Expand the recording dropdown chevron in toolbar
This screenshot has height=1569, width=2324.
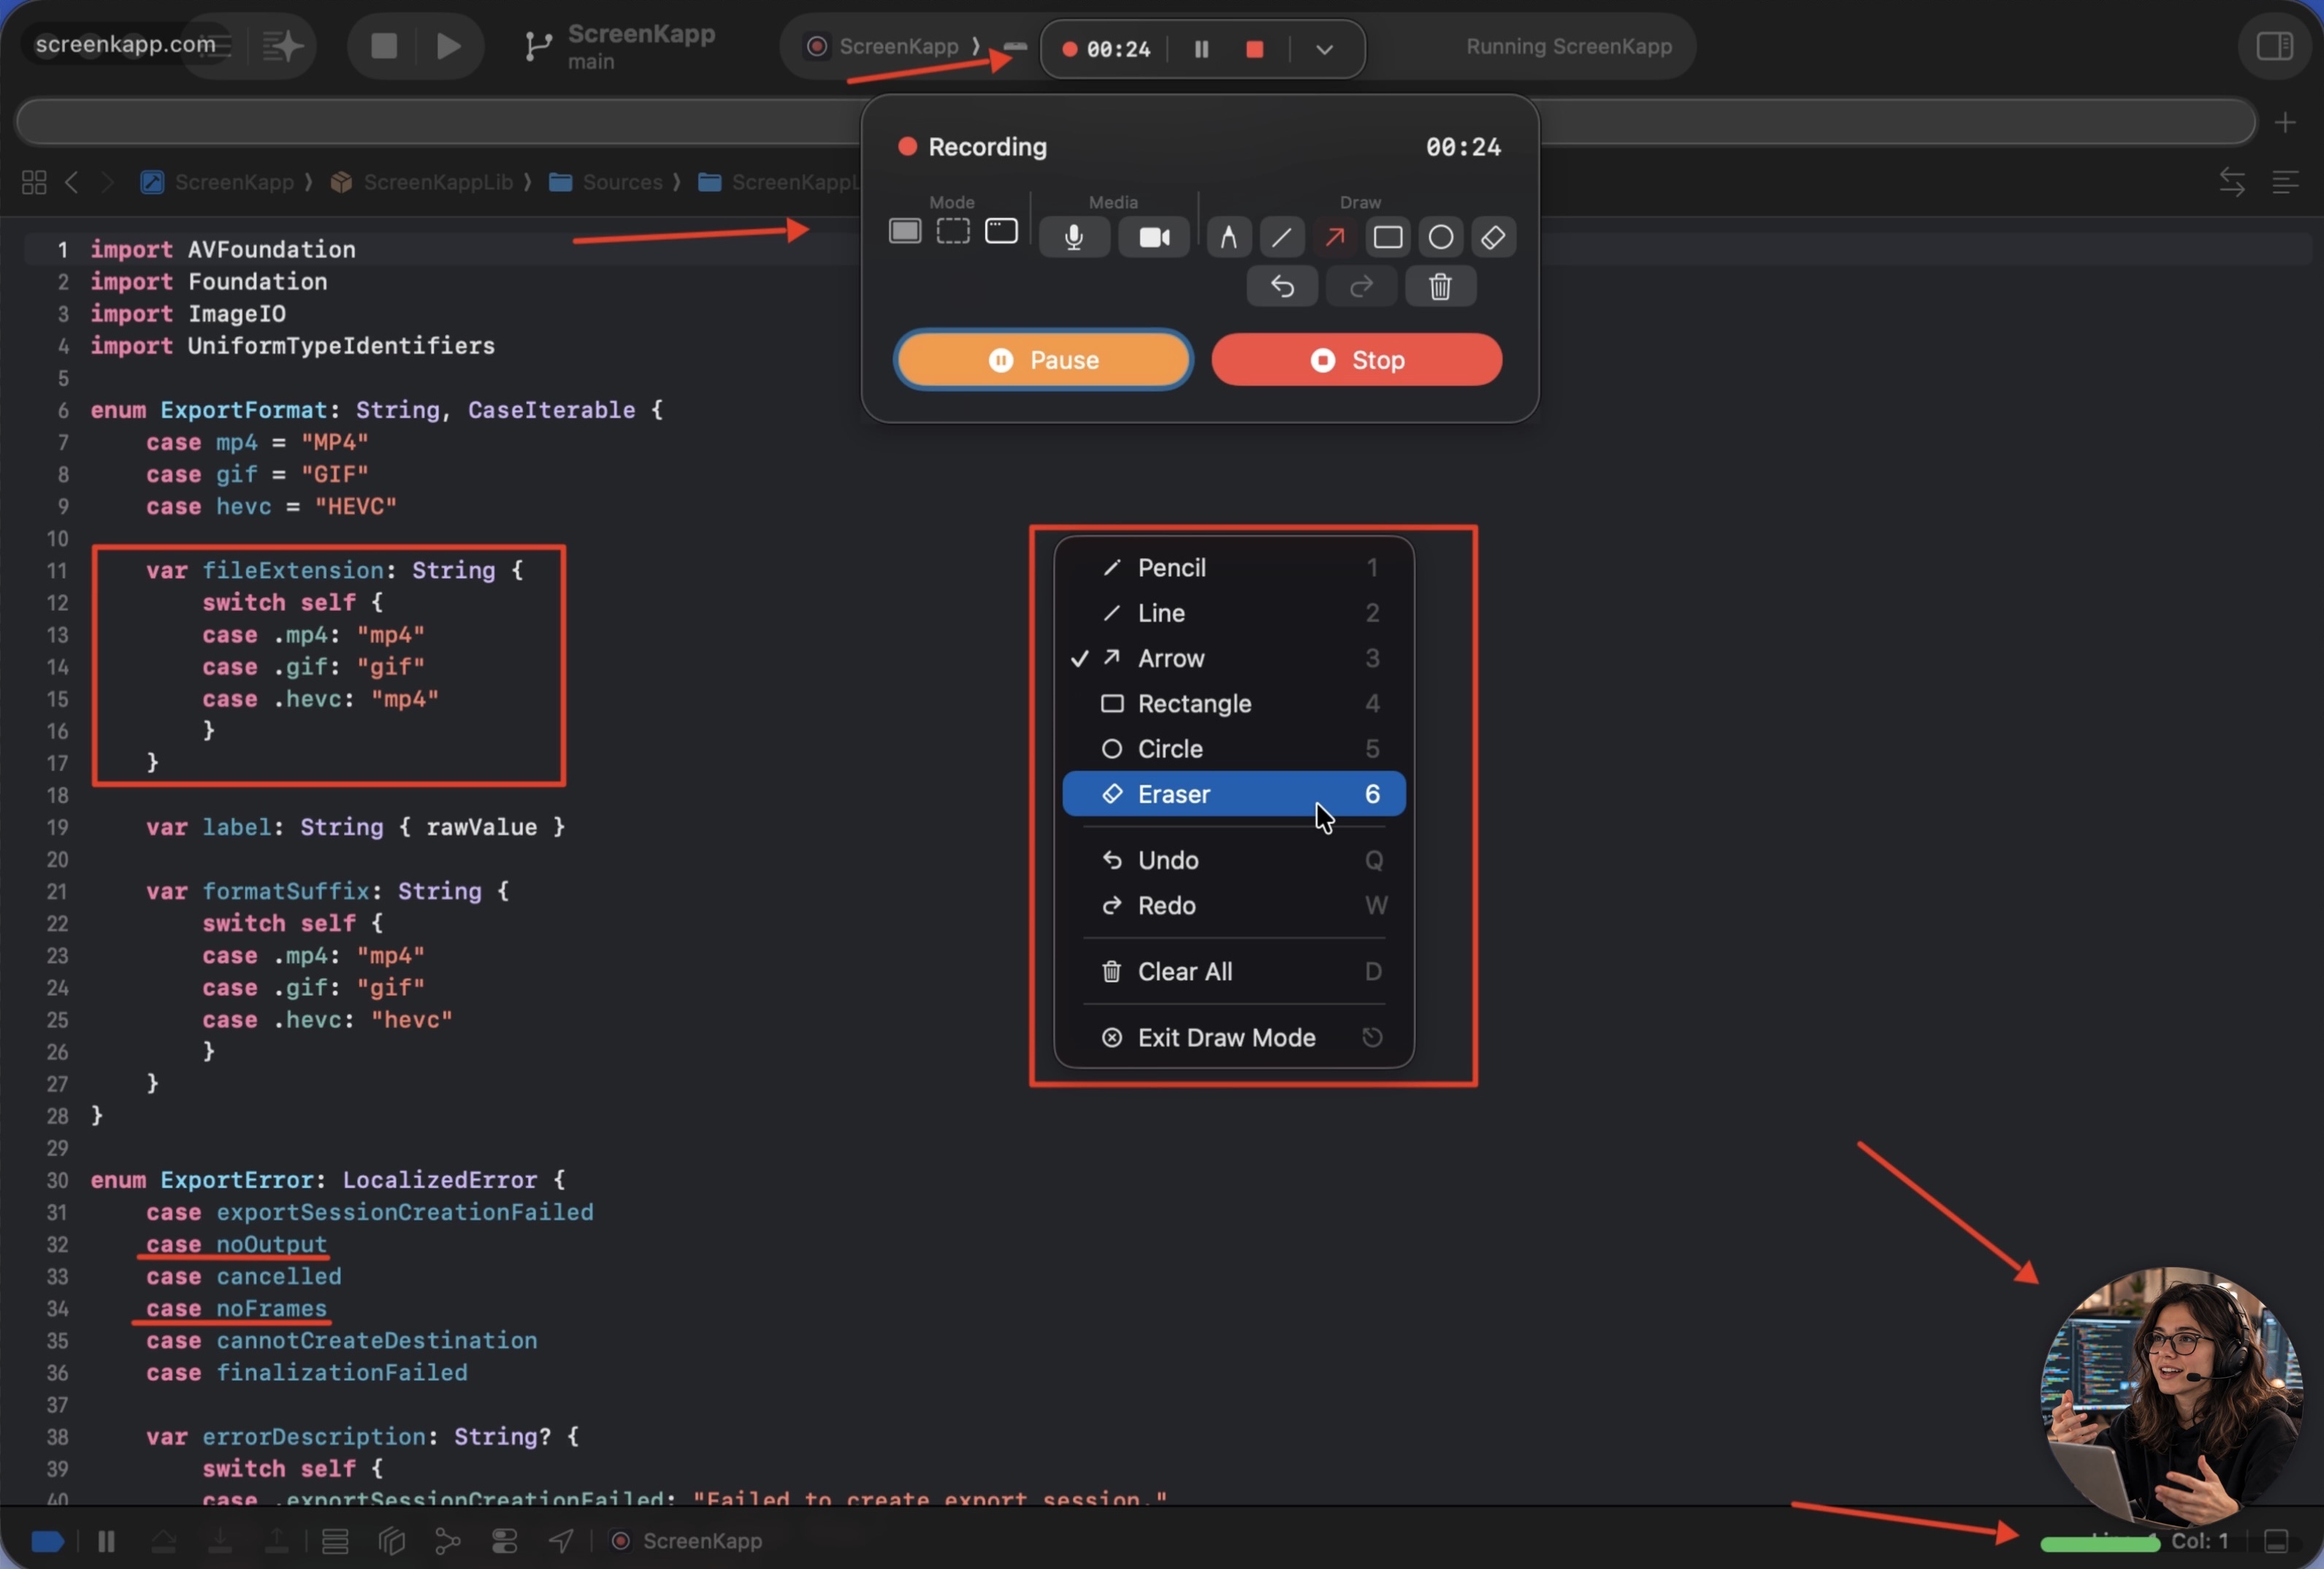click(x=1324, y=49)
